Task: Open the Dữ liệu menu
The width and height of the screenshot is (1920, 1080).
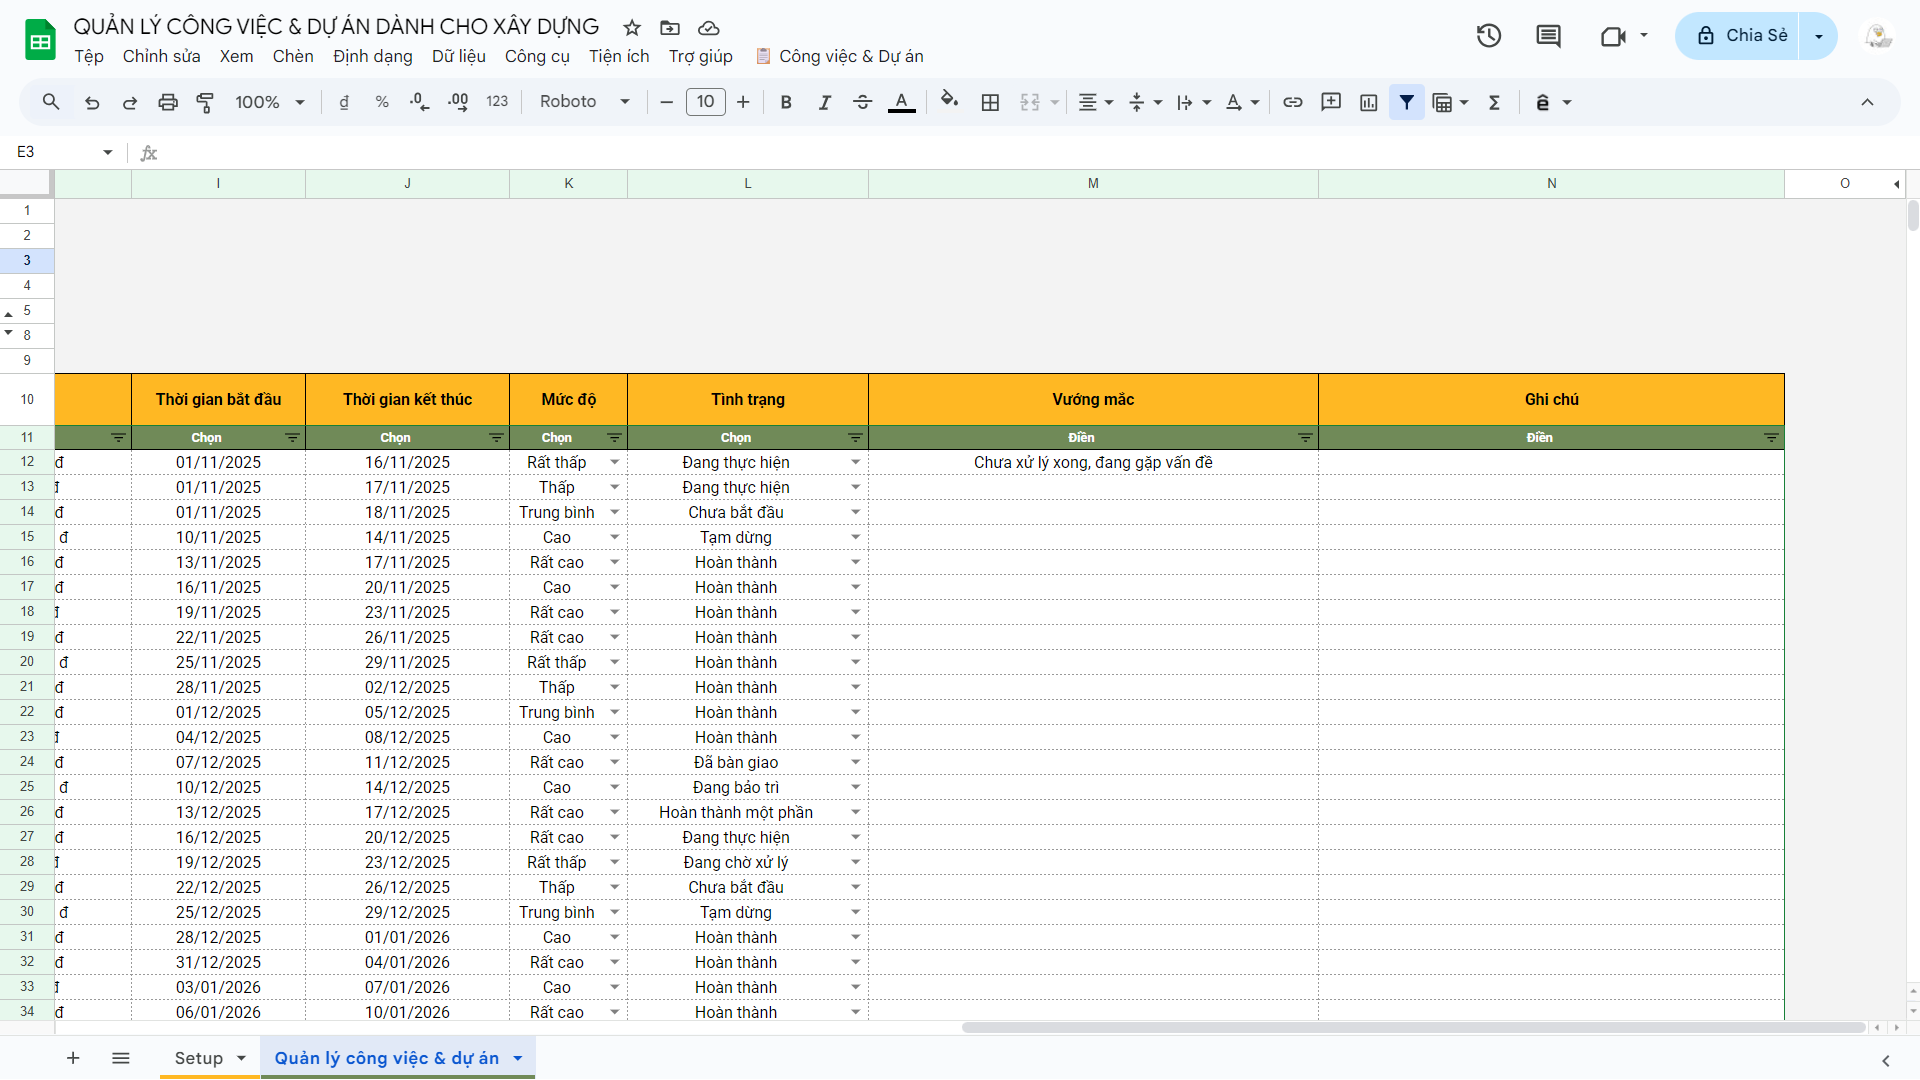Action: tap(458, 56)
